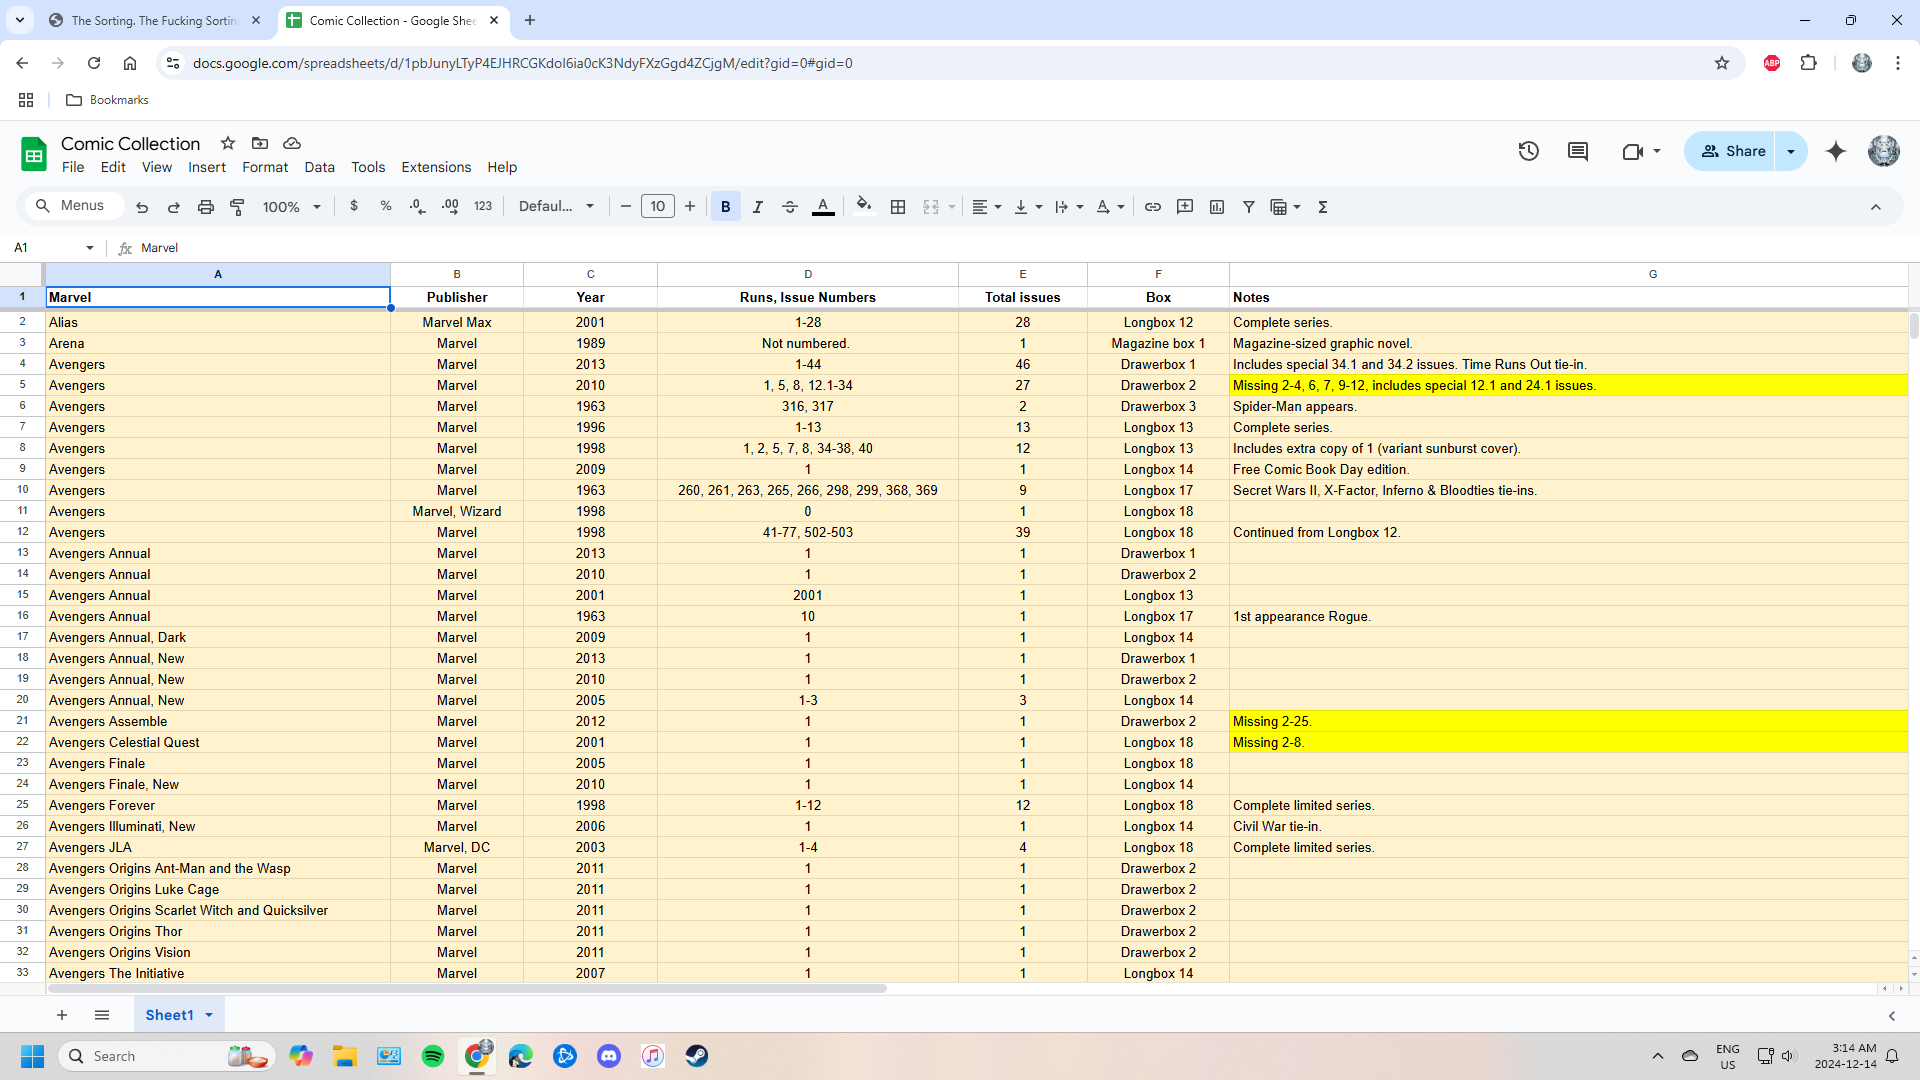The image size is (1920, 1080).
Task: Click the Undo icon in toolbar
Action: click(142, 207)
